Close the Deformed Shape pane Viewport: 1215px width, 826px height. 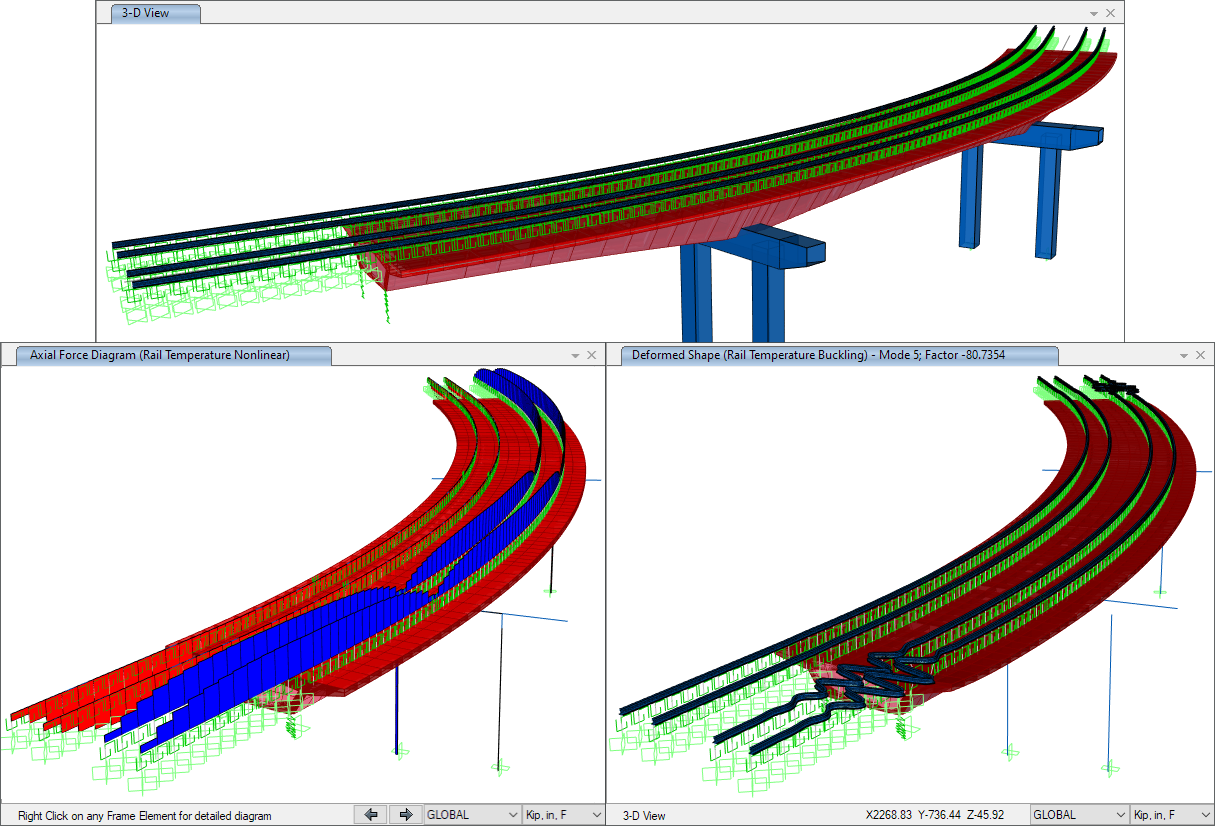[x=1200, y=355]
